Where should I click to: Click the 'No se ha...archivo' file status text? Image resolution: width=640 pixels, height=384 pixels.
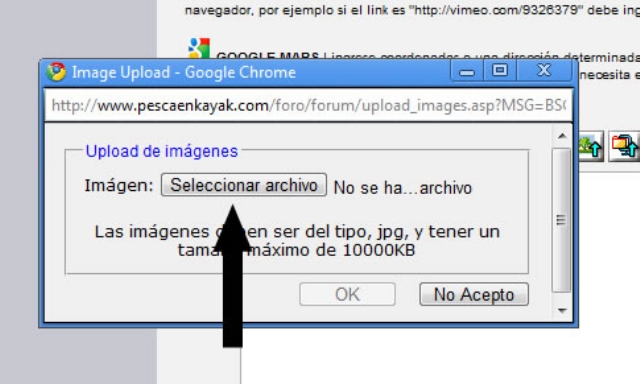click(x=403, y=188)
